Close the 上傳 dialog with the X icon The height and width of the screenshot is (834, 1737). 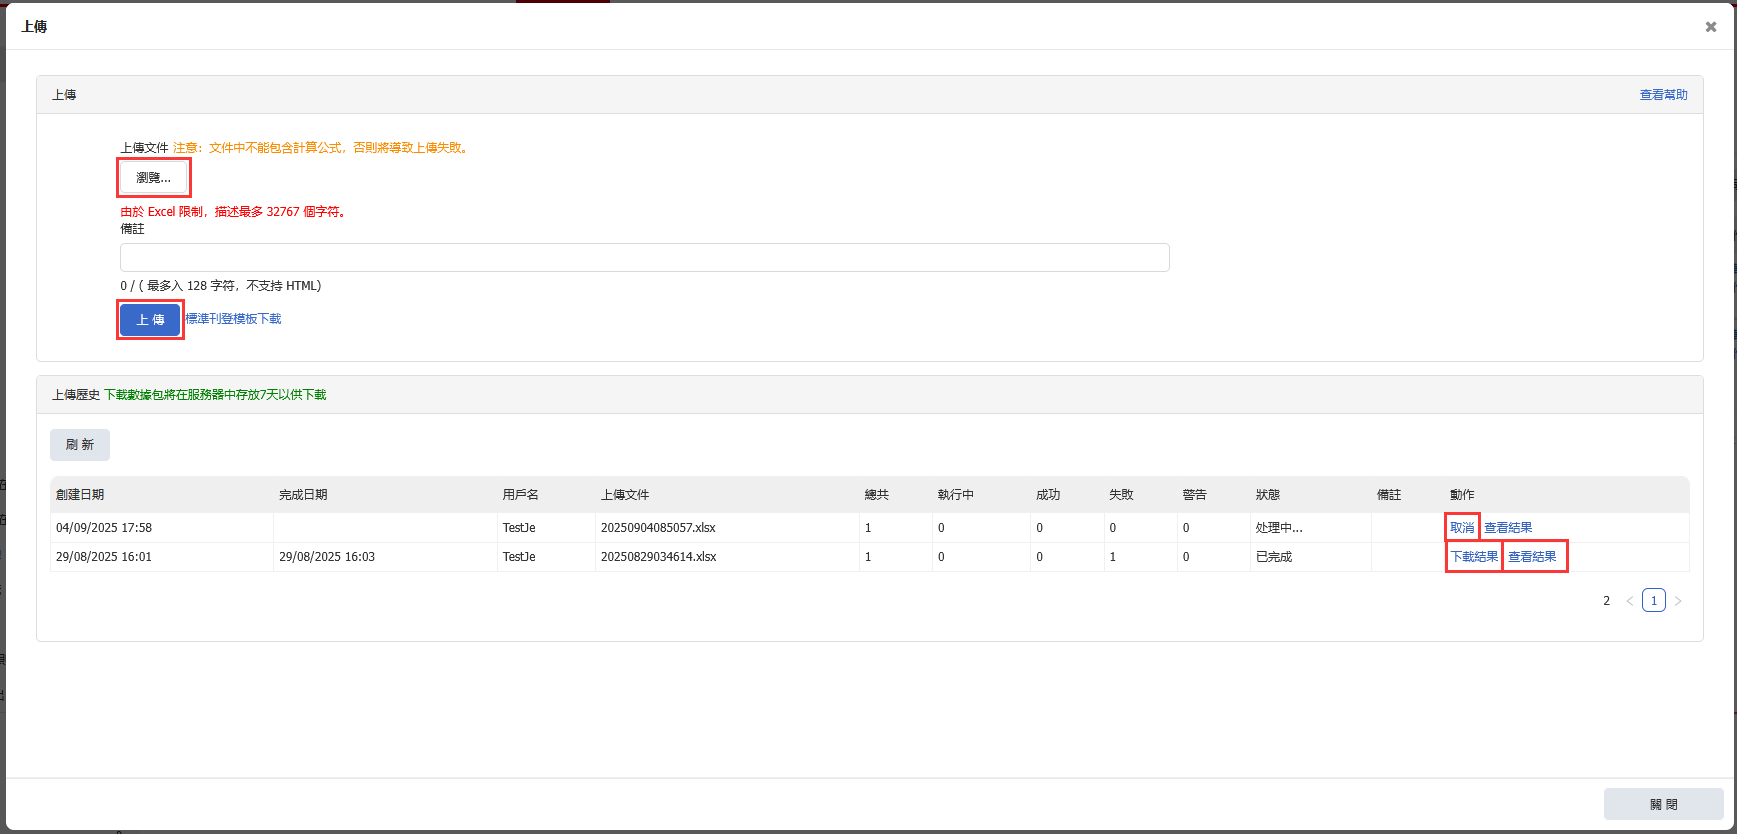pyautogui.click(x=1710, y=27)
